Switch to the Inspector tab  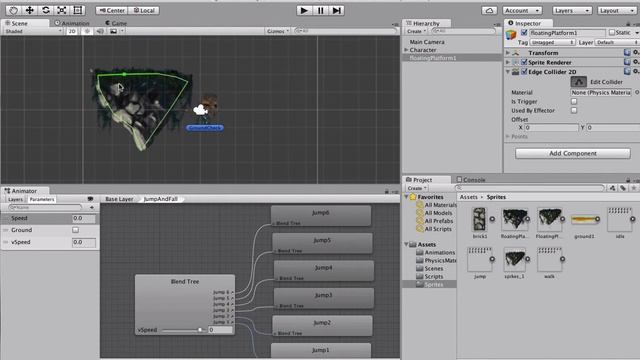pos(528,23)
